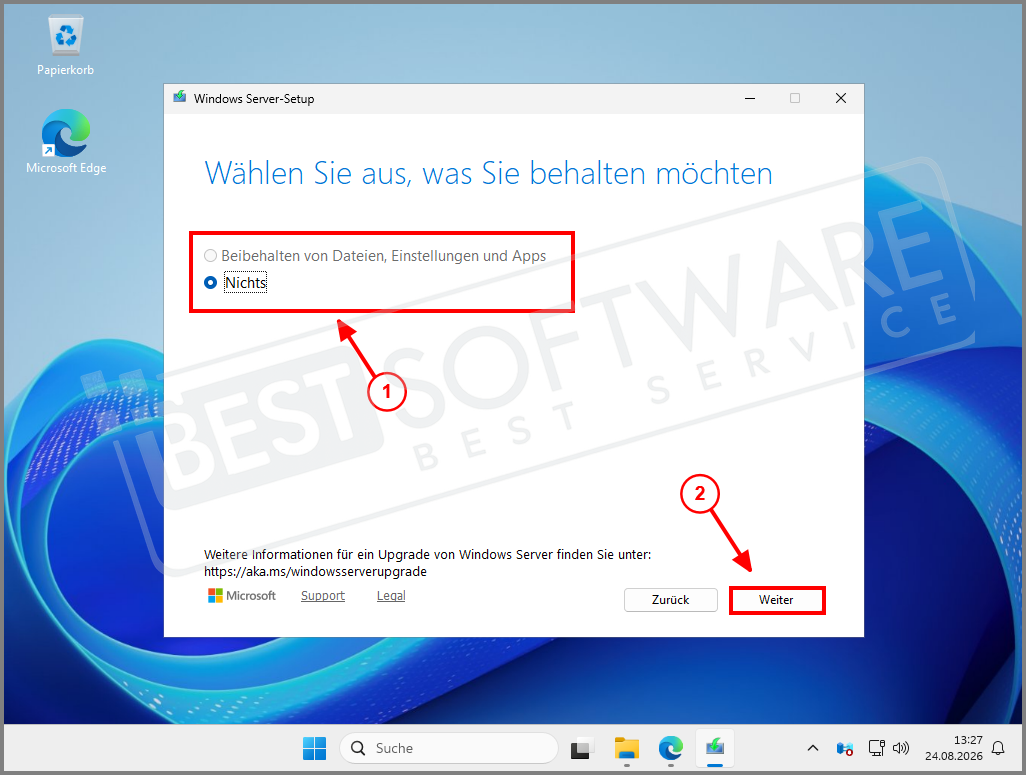Click the Weiter button
This screenshot has width=1027, height=776.
point(777,600)
